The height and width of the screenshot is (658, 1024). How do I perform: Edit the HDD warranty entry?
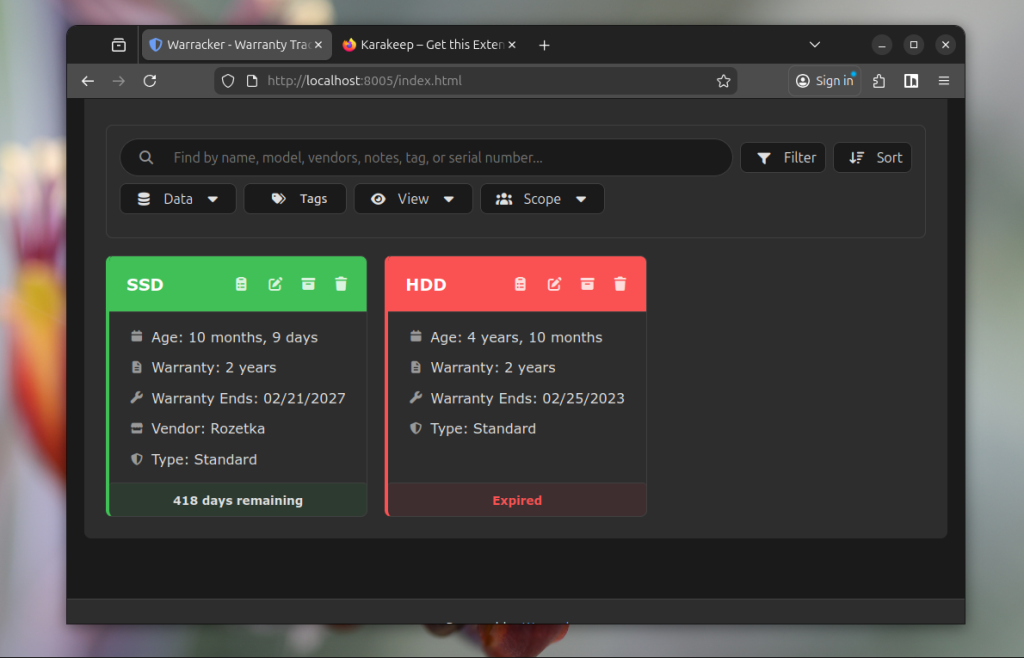point(554,285)
